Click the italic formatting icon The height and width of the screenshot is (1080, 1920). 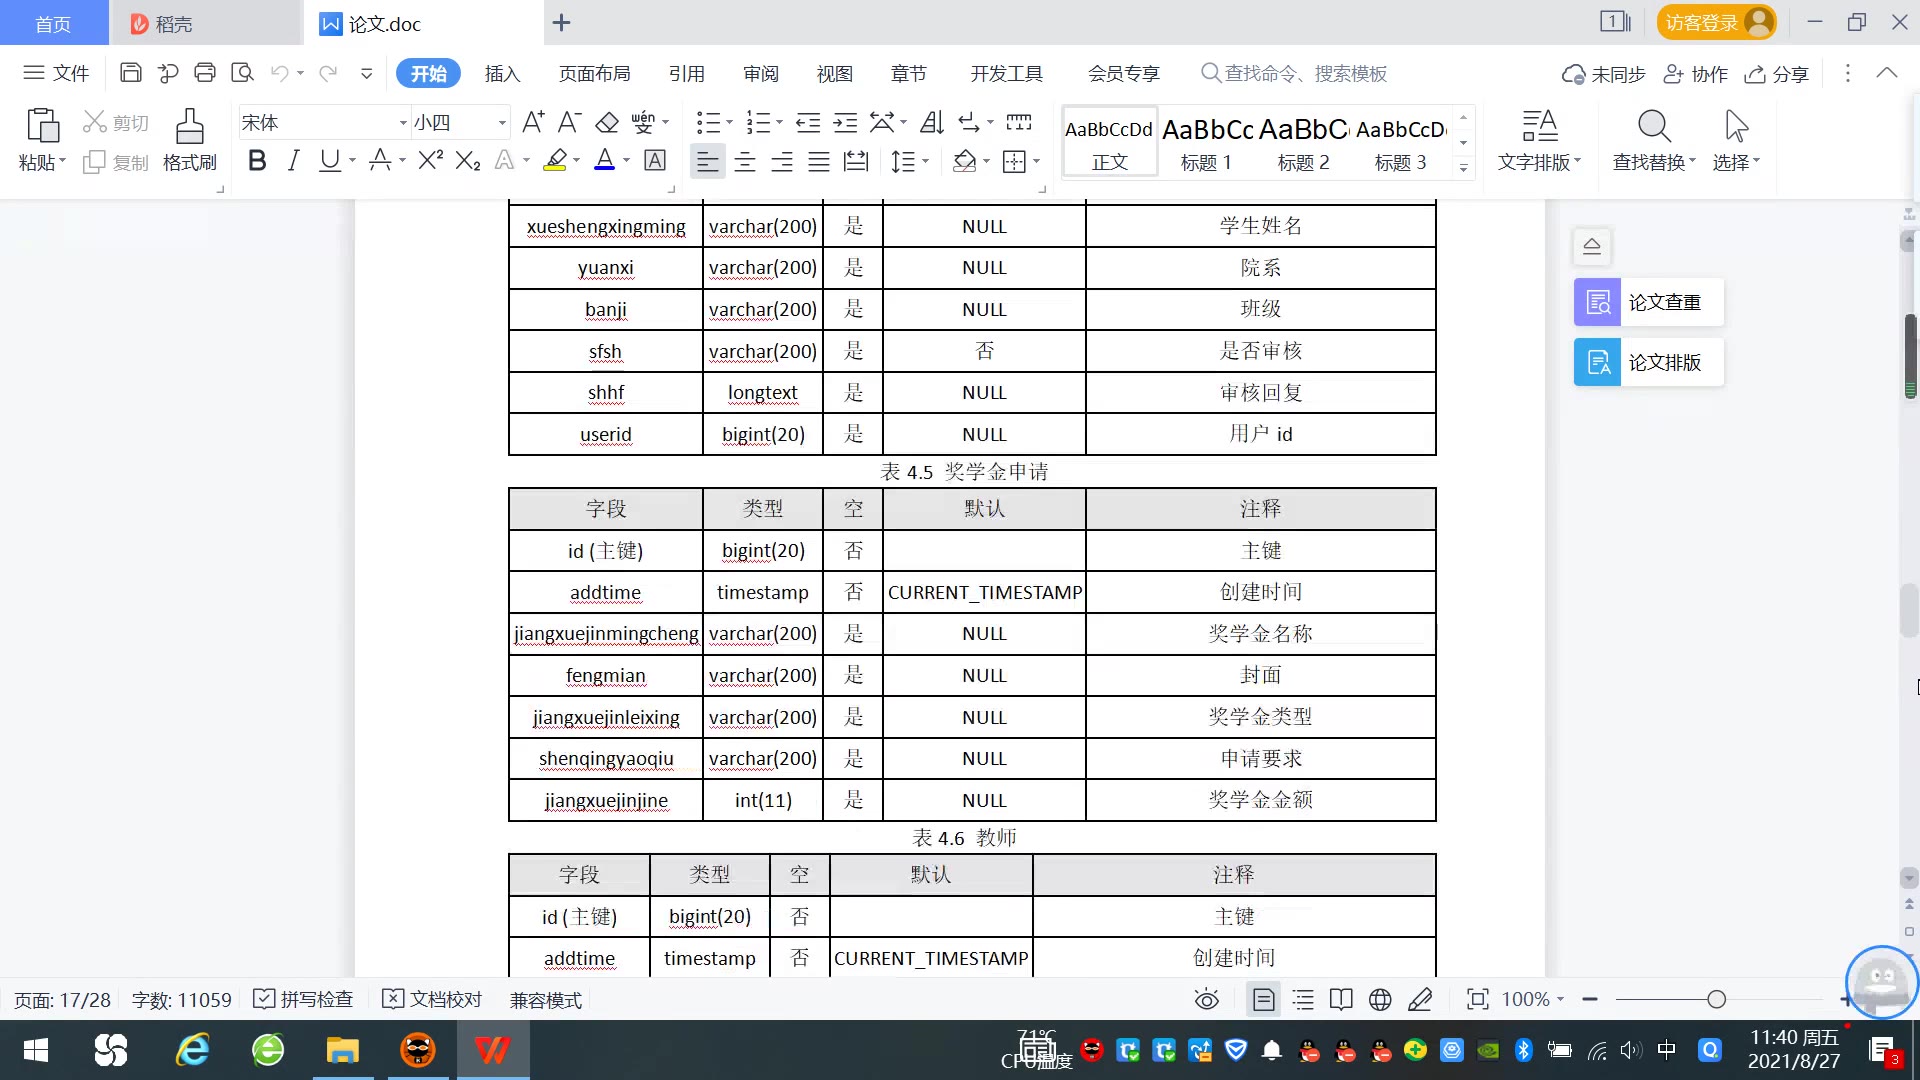pos(293,161)
